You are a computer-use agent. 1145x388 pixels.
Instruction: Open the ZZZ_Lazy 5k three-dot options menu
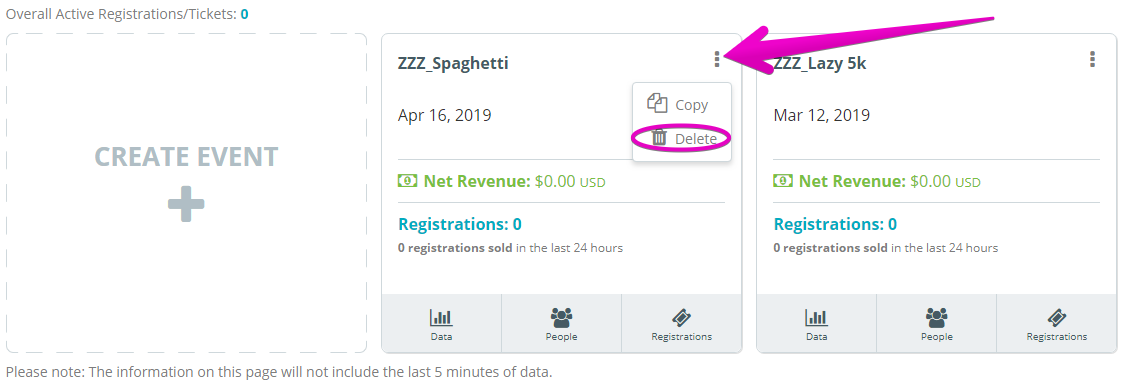pos(1092,59)
